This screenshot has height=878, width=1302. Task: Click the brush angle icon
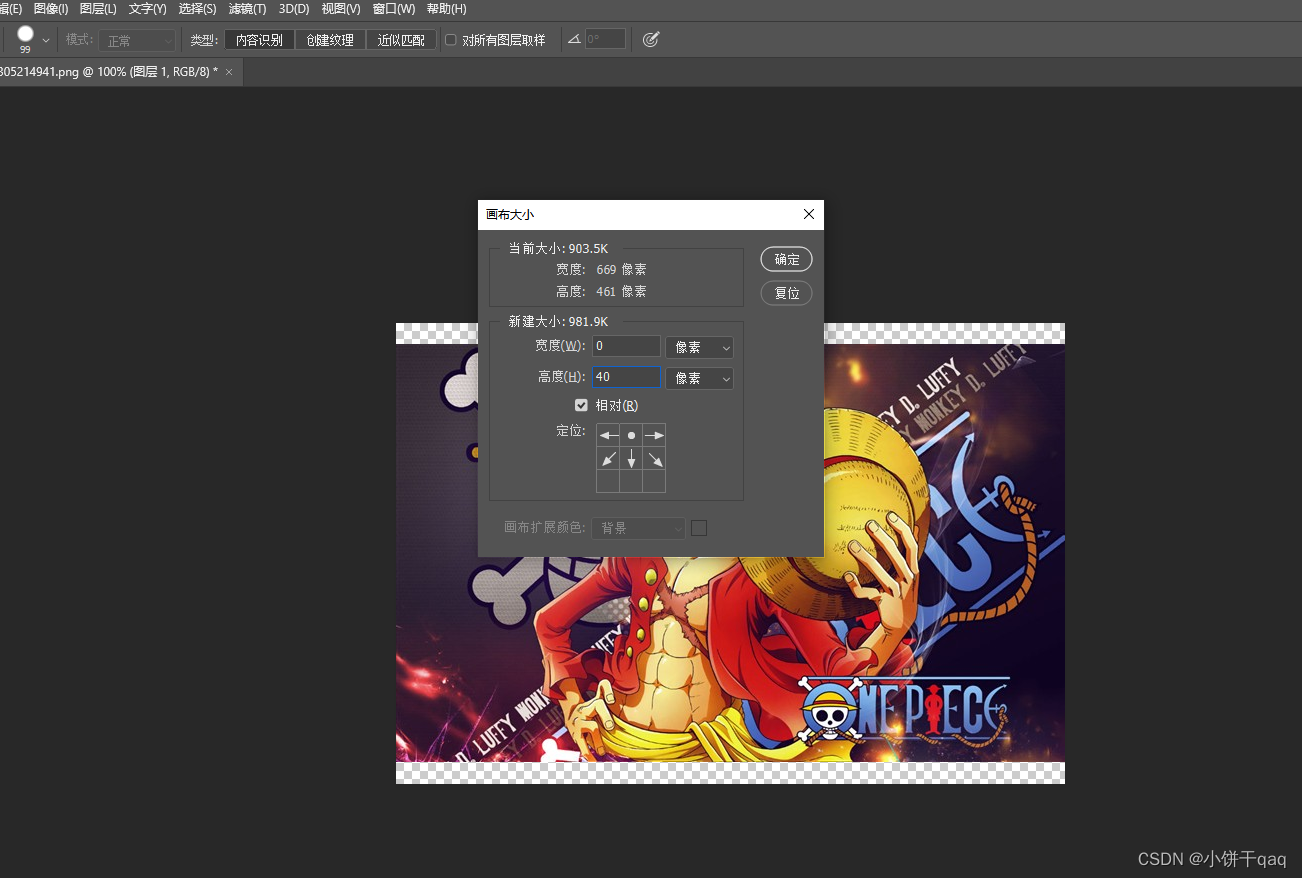tap(574, 39)
